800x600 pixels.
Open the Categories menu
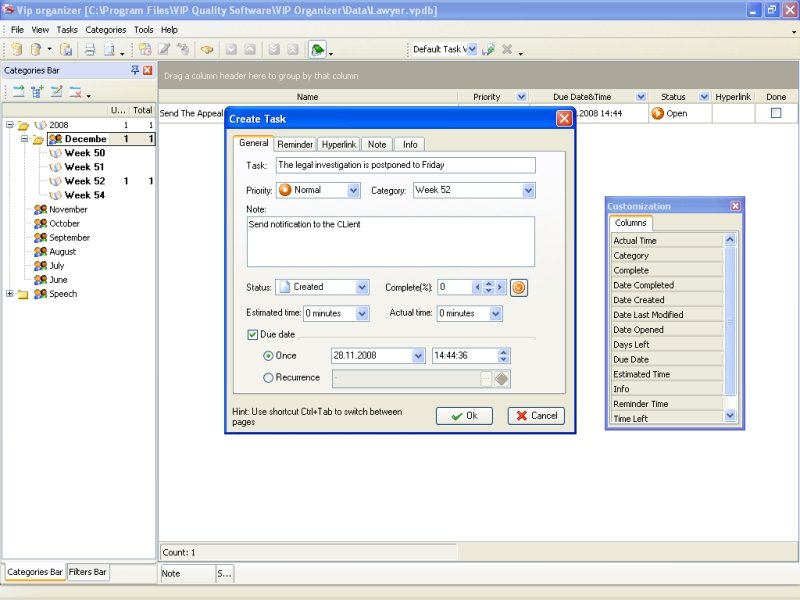coord(105,30)
